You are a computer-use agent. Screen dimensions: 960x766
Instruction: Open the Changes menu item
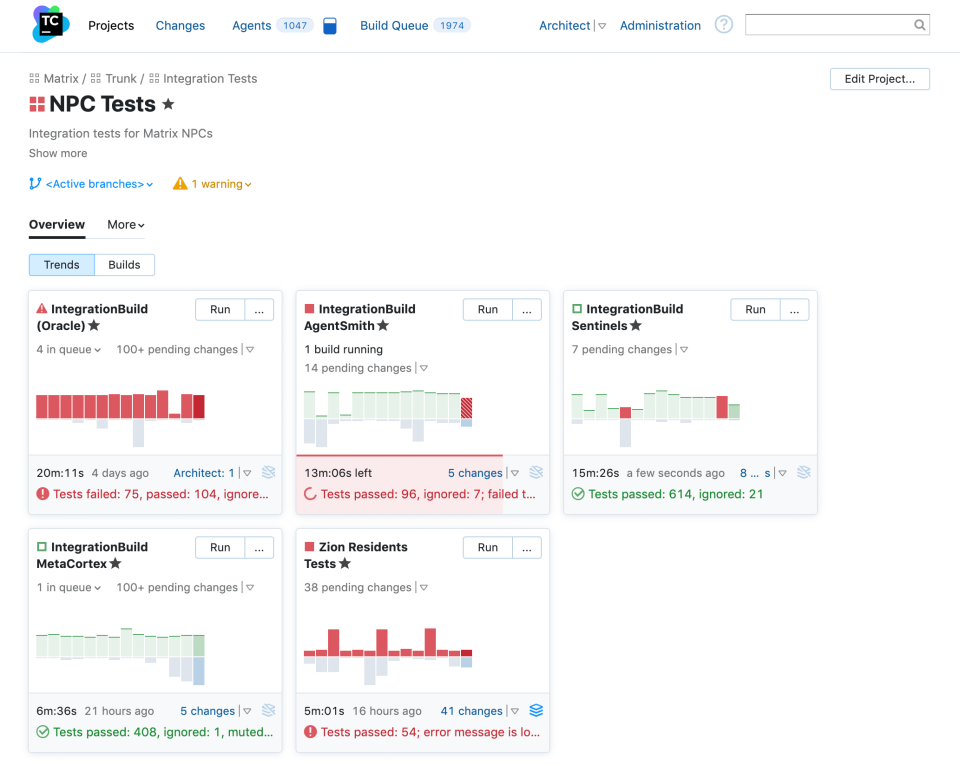point(180,26)
